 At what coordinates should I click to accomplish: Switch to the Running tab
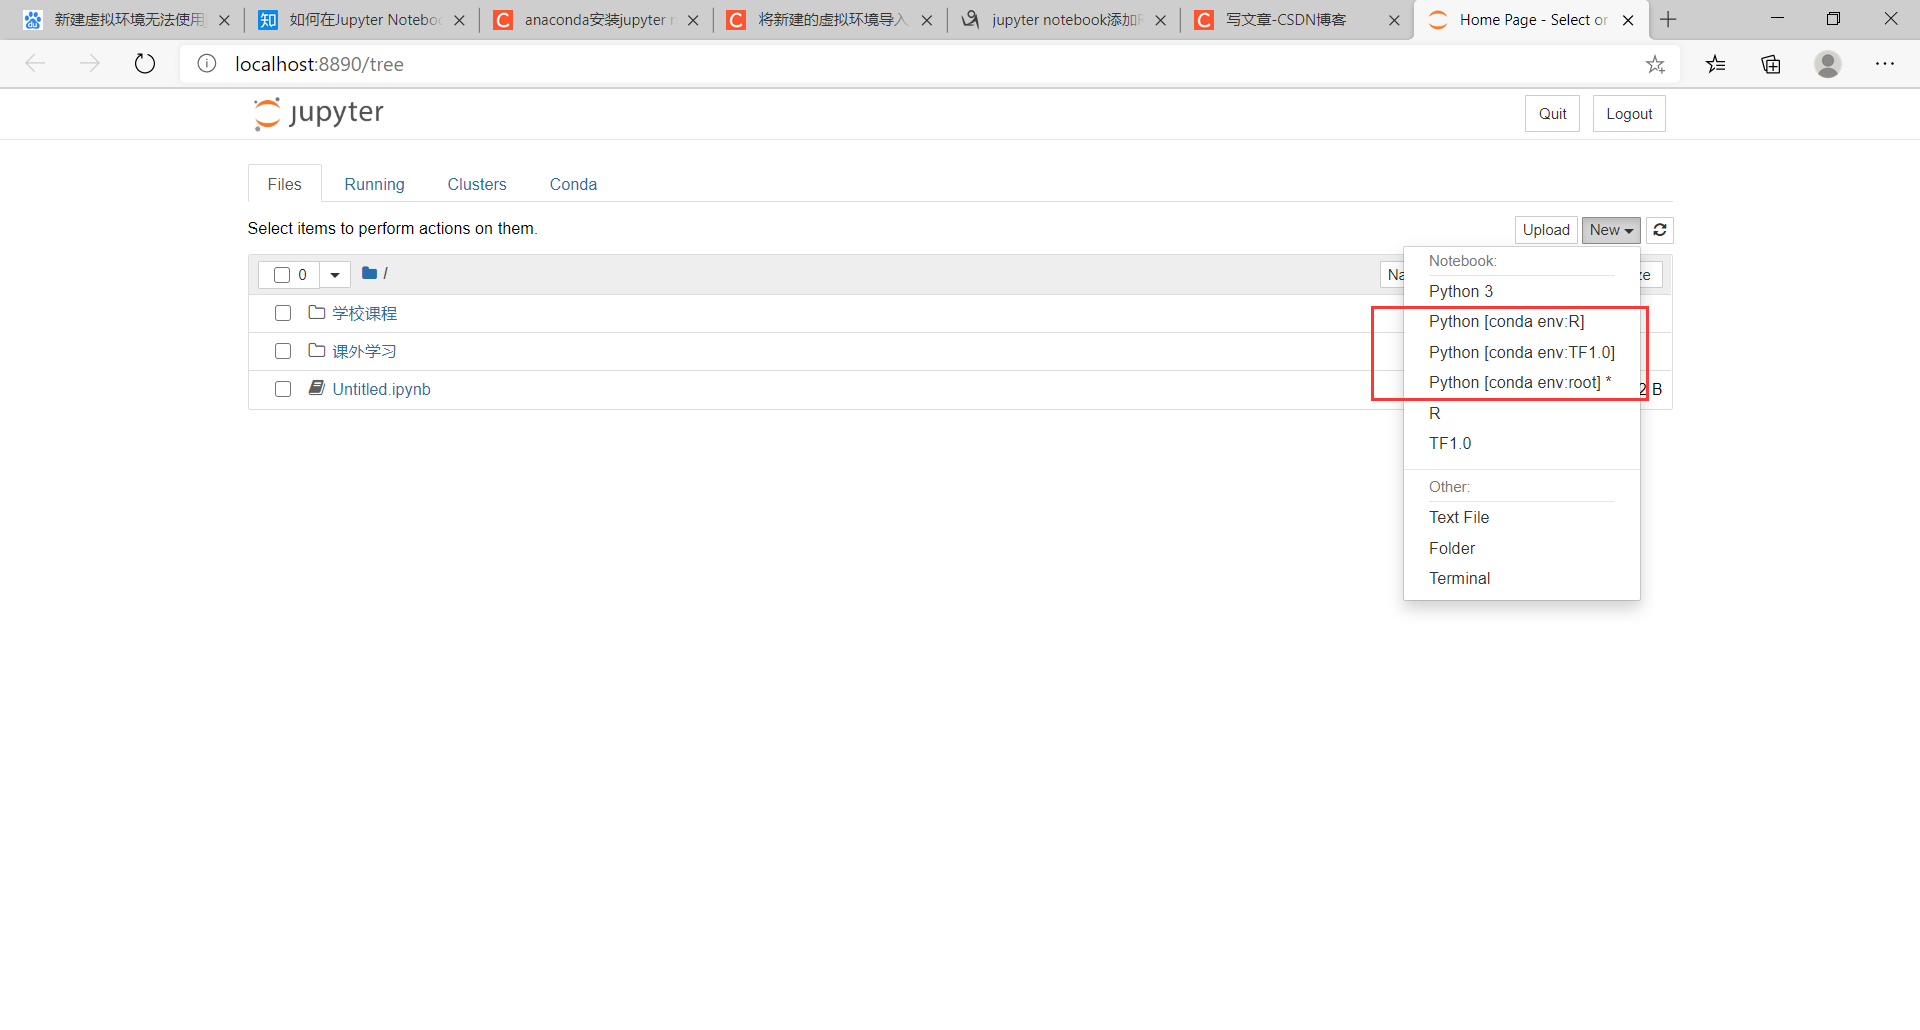pyautogui.click(x=374, y=184)
